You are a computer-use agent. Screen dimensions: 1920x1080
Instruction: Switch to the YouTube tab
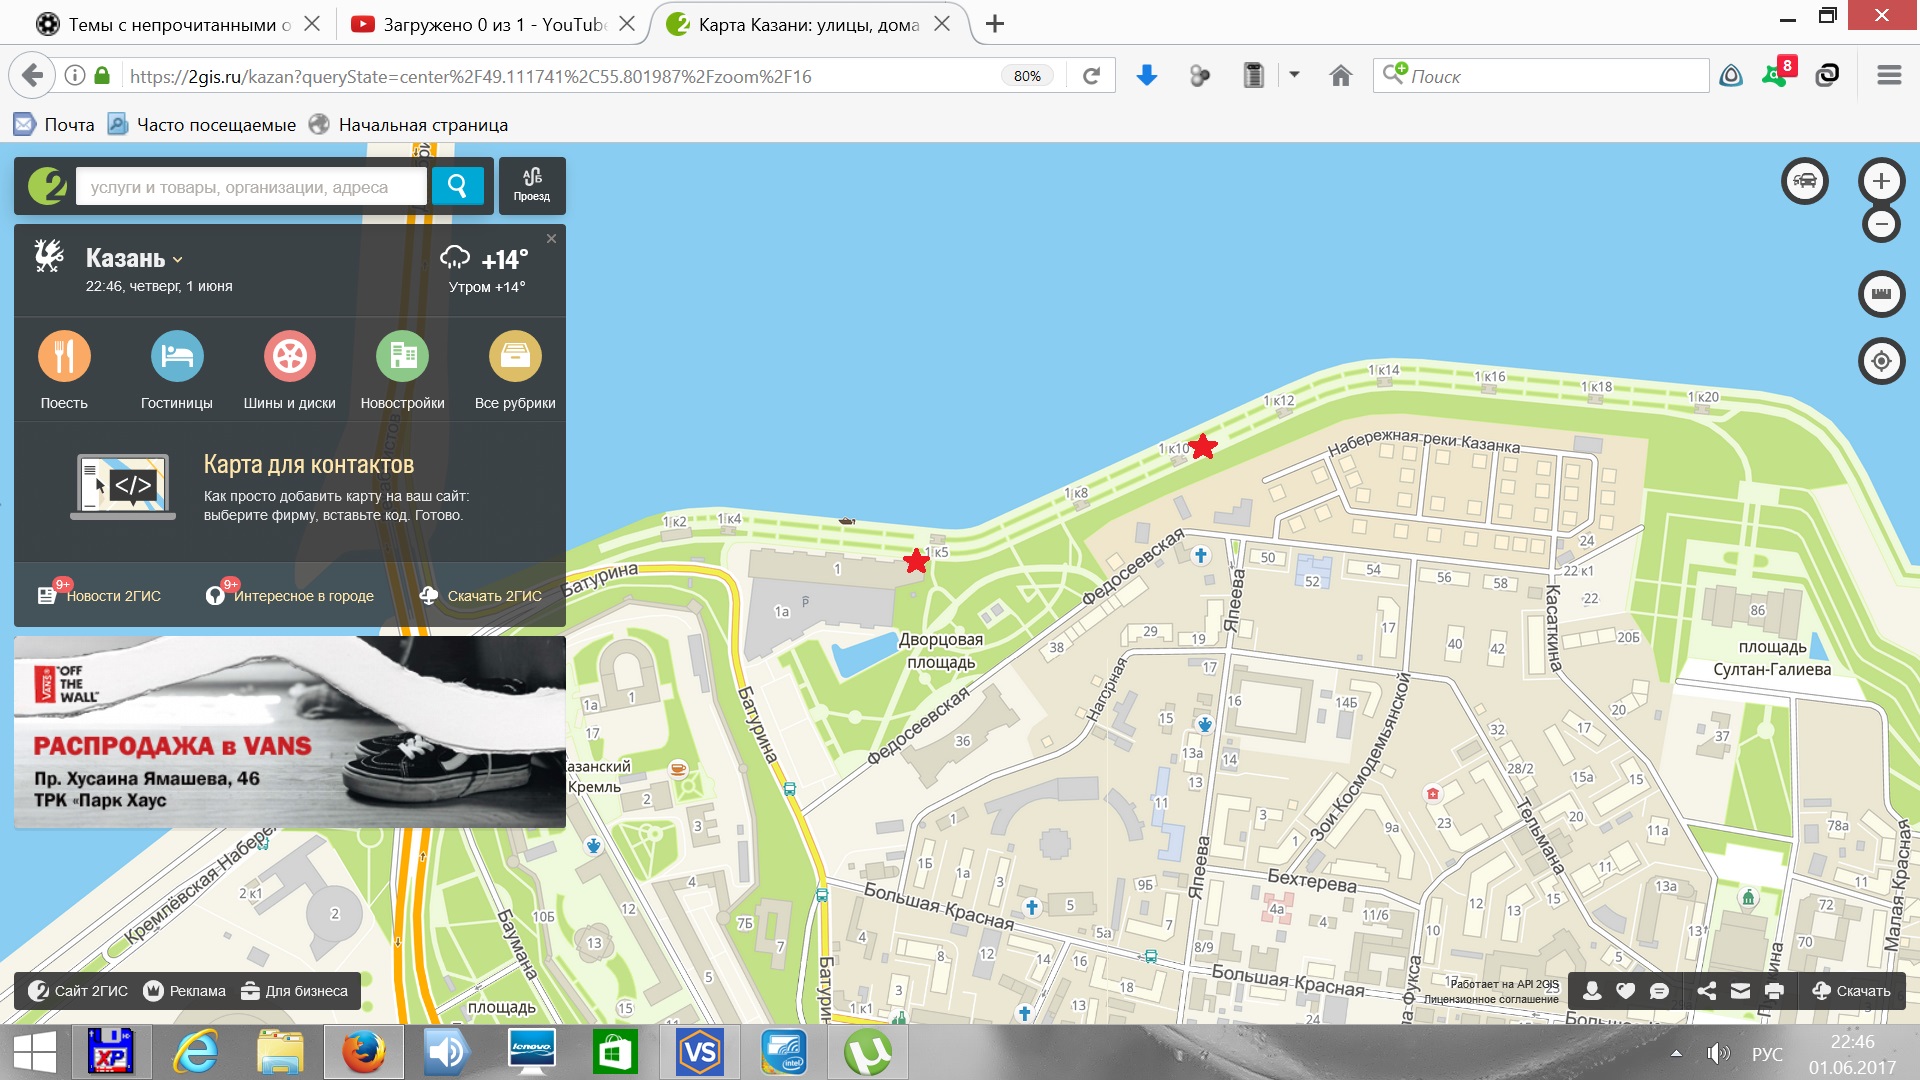click(x=480, y=24)
